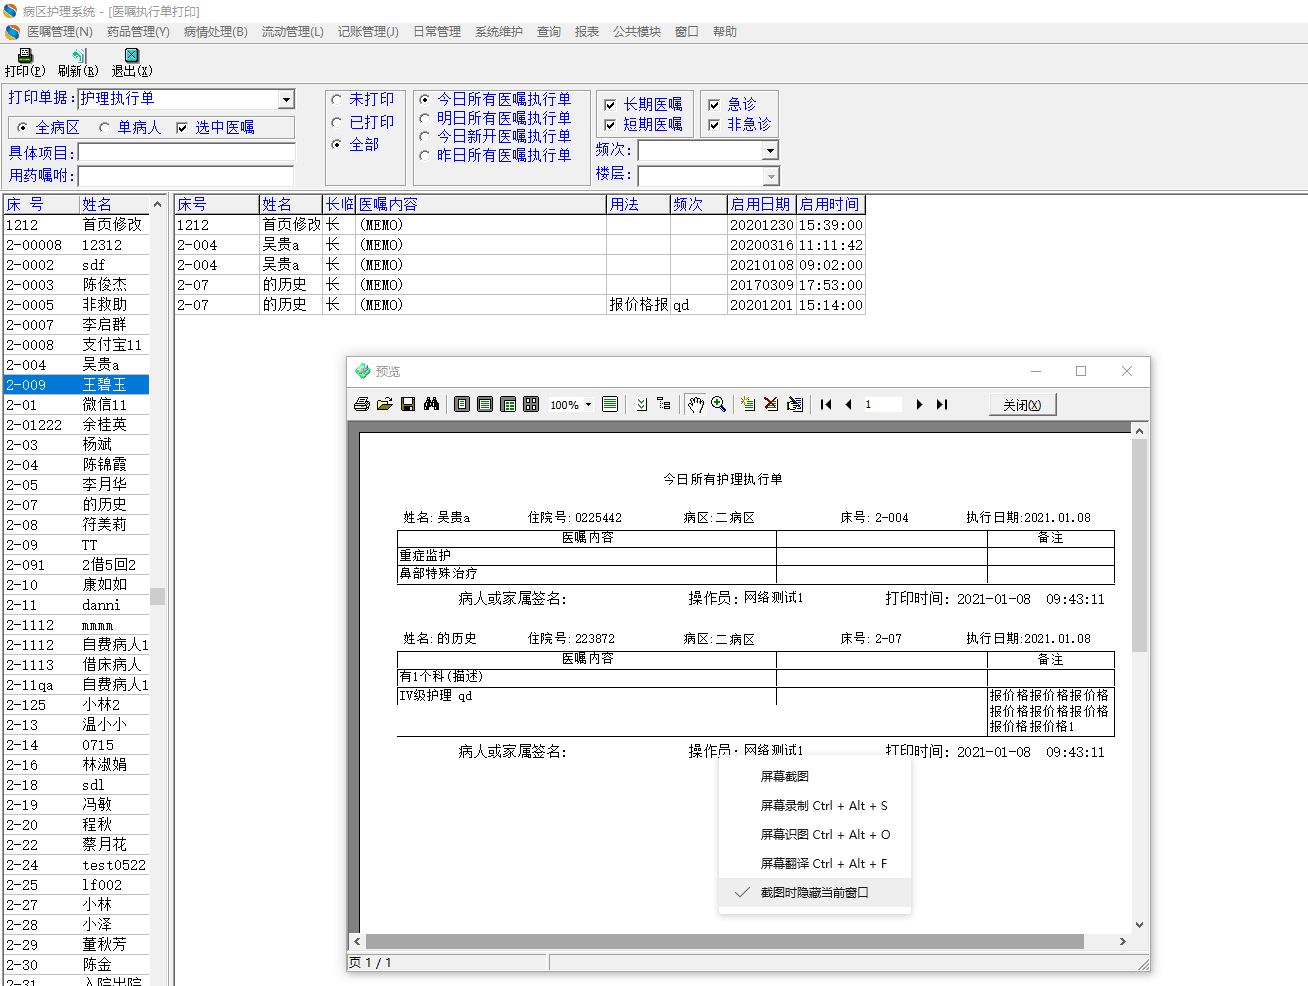
Task: Click the preview vertical scrollbar thumb
Action: point(1139,545)
